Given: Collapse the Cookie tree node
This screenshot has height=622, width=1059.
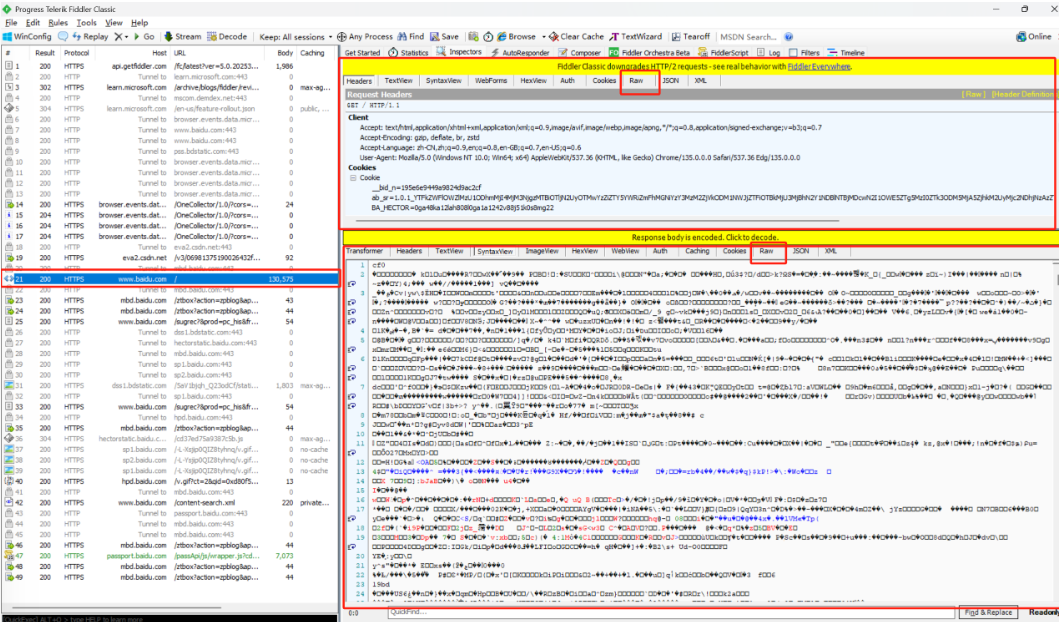Looking at the screenshot, I should click(x=353, y=178).
